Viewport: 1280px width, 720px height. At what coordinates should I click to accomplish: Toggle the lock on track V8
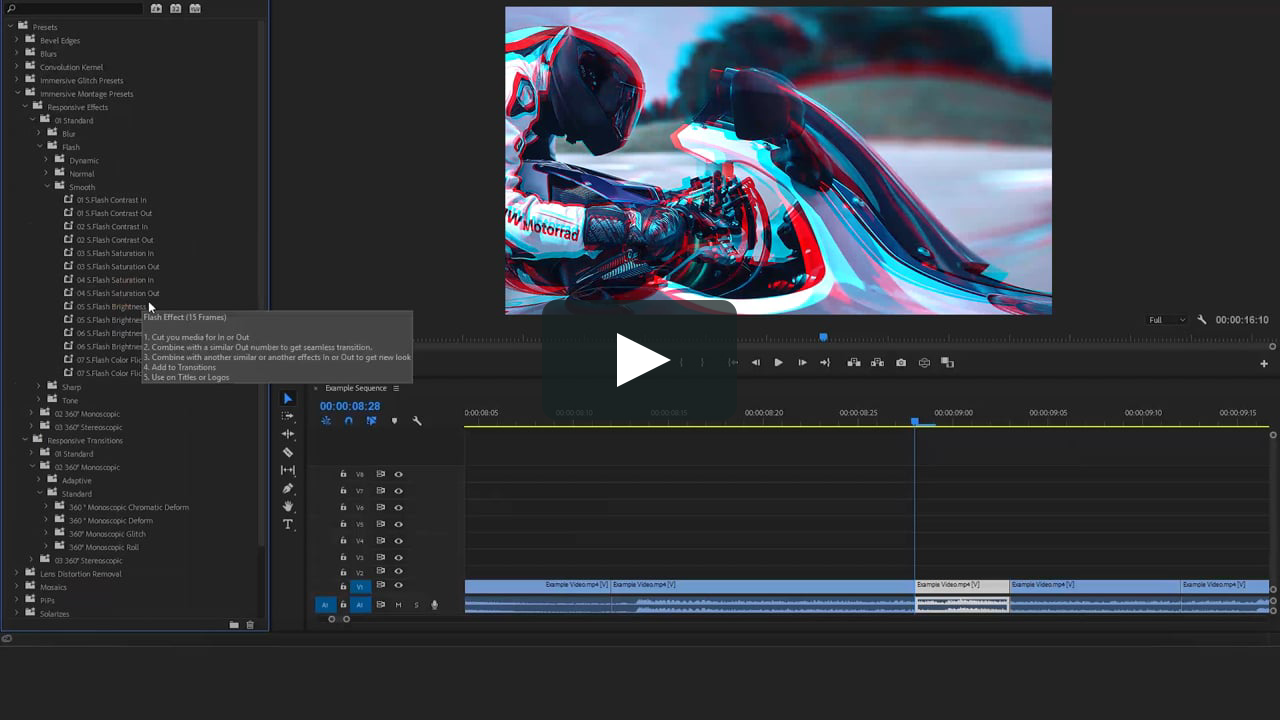pyautogui.click(x=343, y=475)
